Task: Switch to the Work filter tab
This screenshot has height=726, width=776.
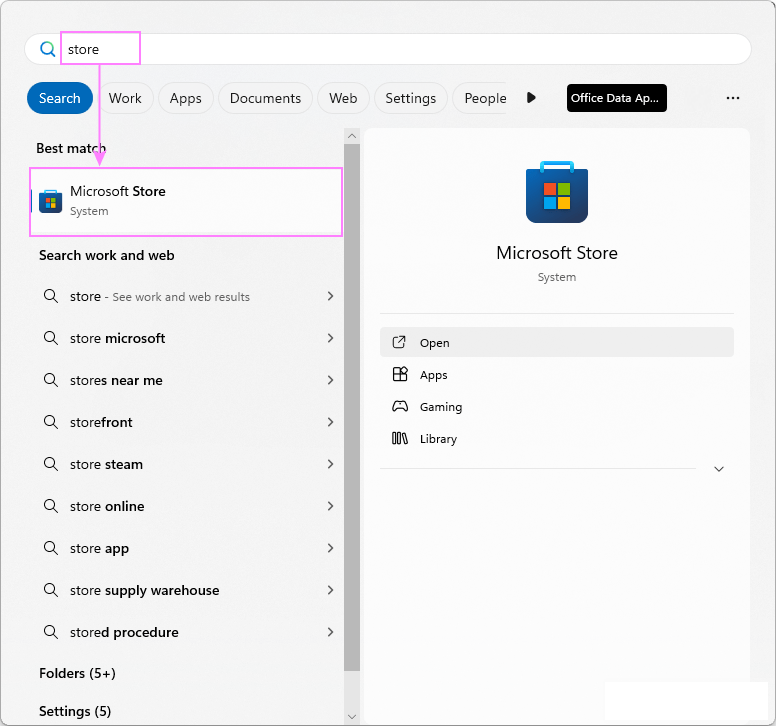Action: pyautogui.click(x=125, y=98)
